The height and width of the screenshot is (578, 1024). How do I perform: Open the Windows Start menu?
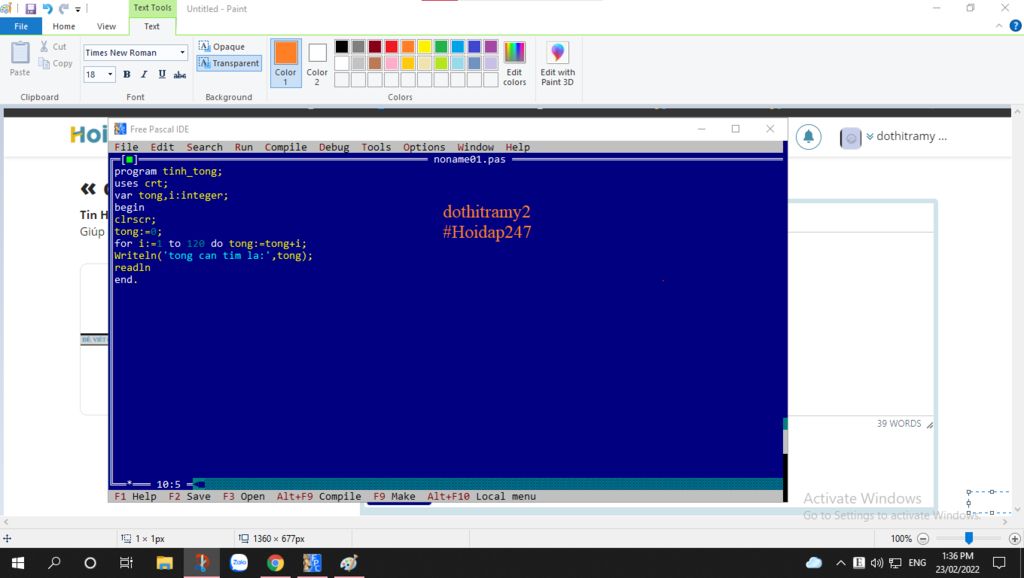point(18,563)
